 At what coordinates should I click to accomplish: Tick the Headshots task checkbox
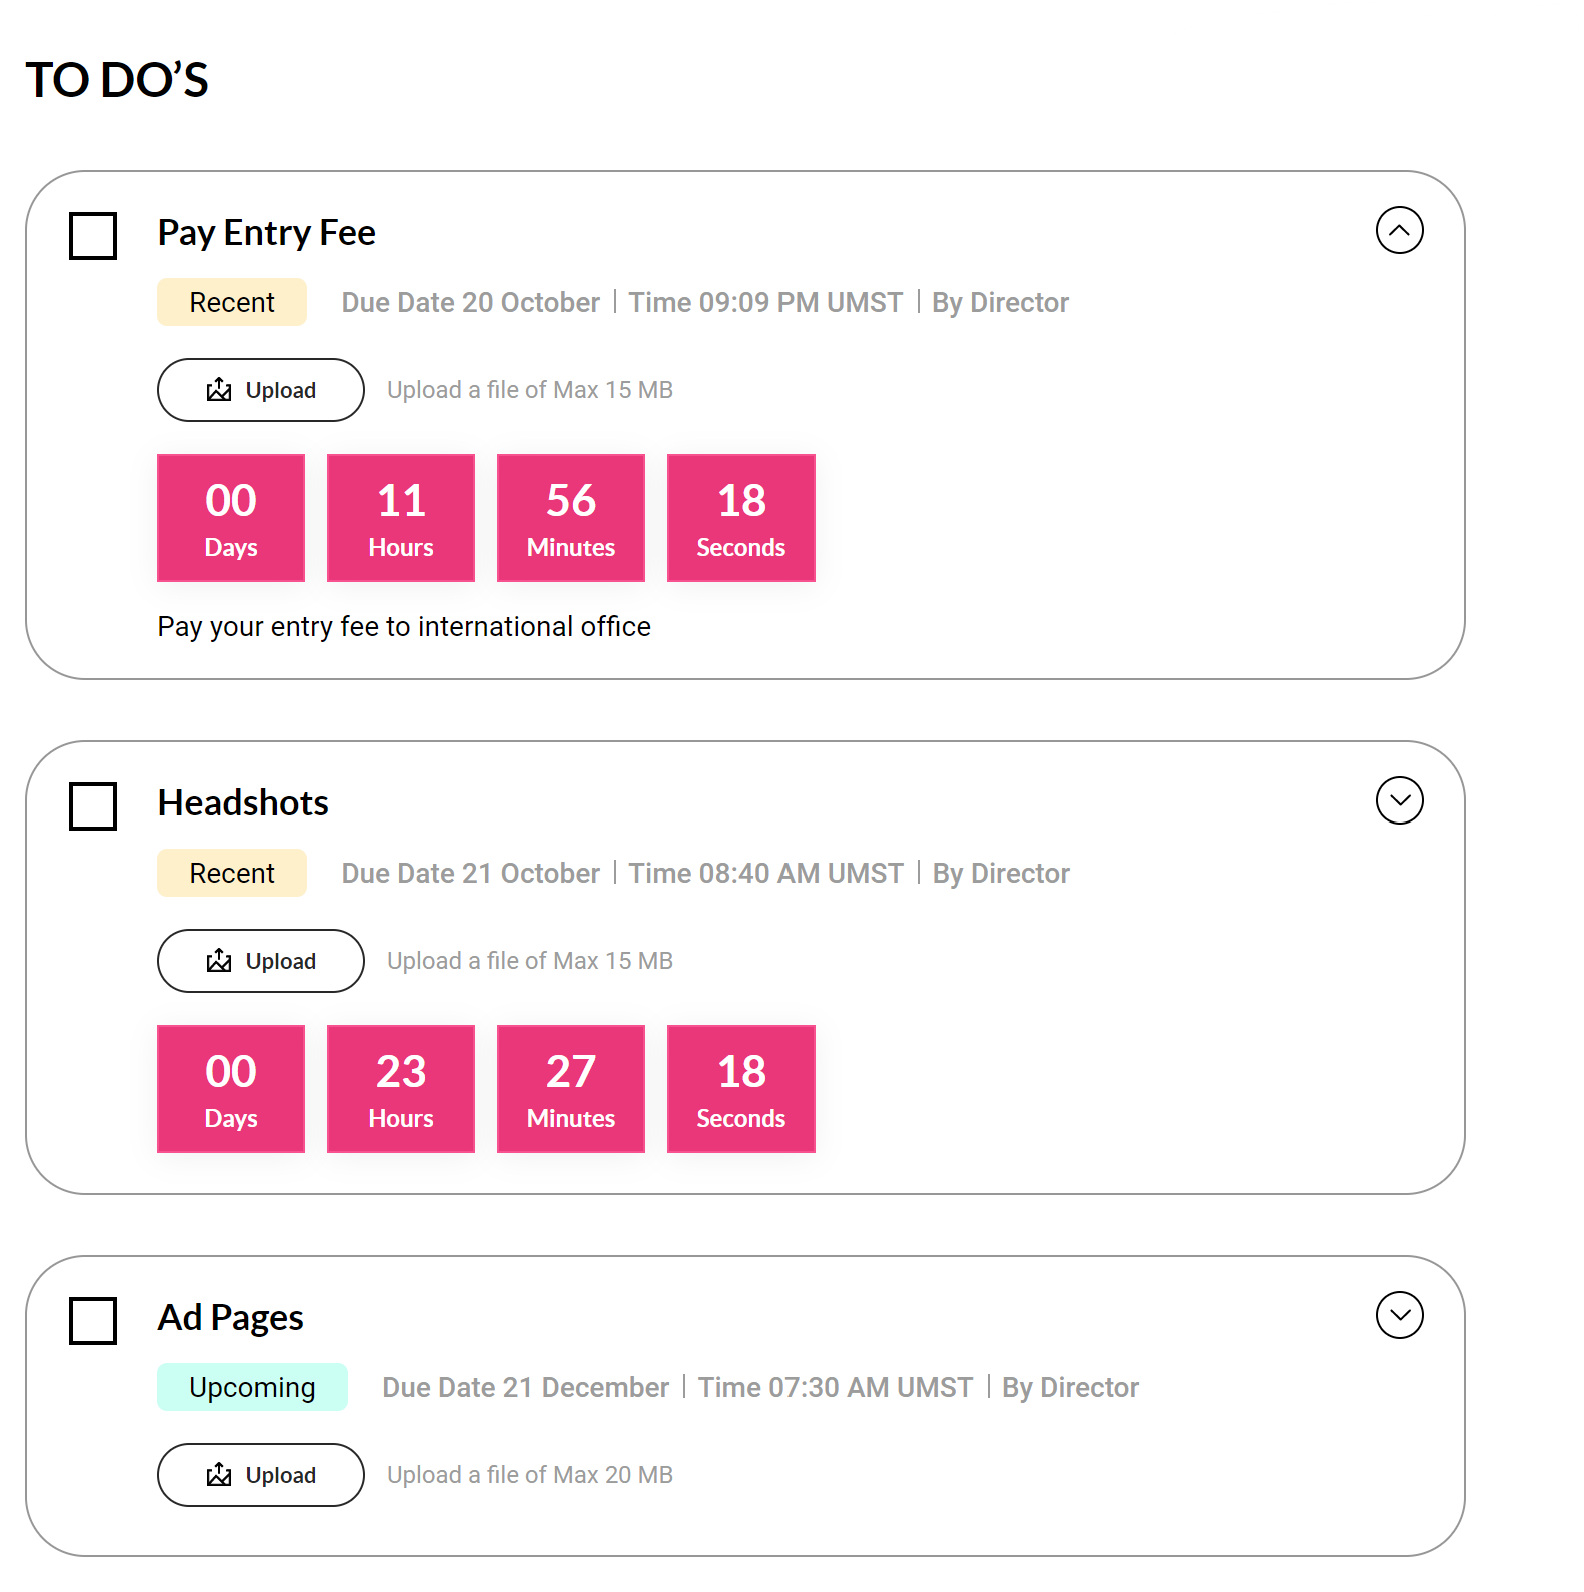tap(93, 806)
